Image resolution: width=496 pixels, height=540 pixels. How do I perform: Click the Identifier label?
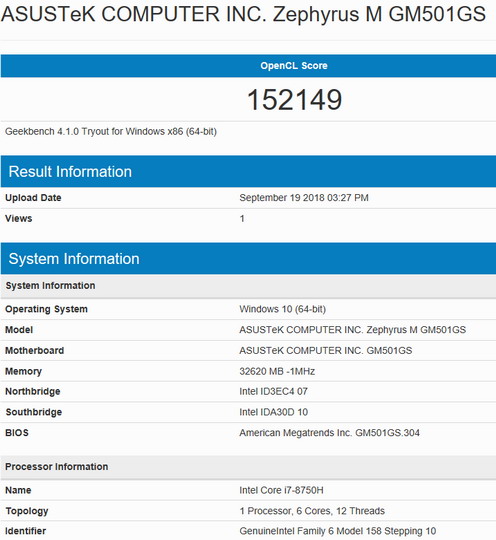[x=25, y=531]
